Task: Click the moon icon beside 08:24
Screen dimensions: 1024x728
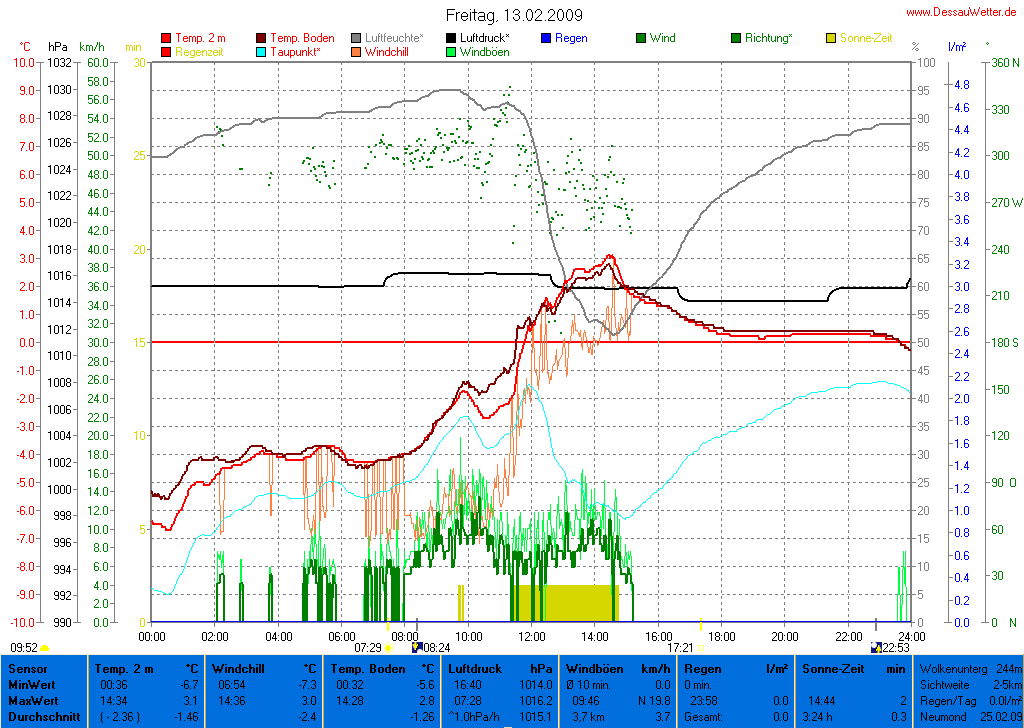Action: tap(417, 648)
